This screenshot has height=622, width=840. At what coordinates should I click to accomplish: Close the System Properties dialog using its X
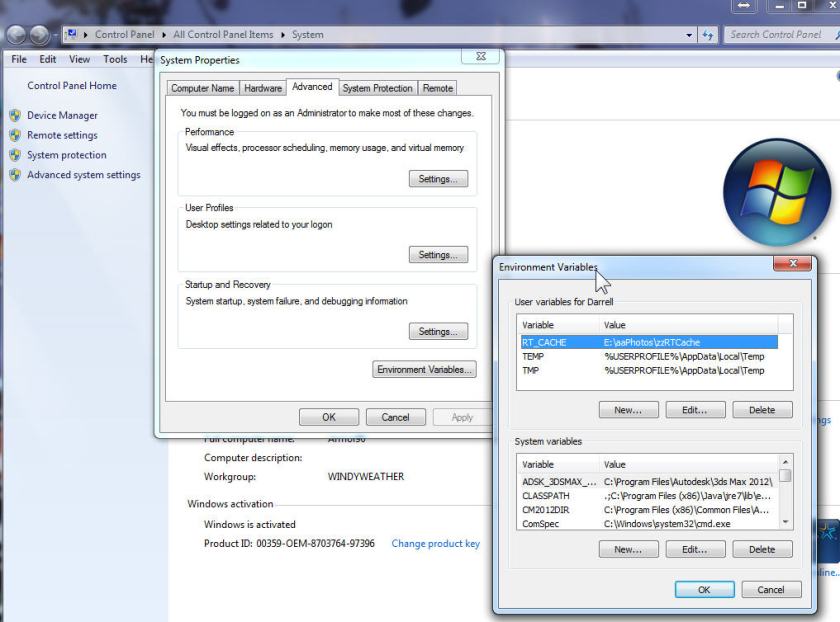coord(480,58)
